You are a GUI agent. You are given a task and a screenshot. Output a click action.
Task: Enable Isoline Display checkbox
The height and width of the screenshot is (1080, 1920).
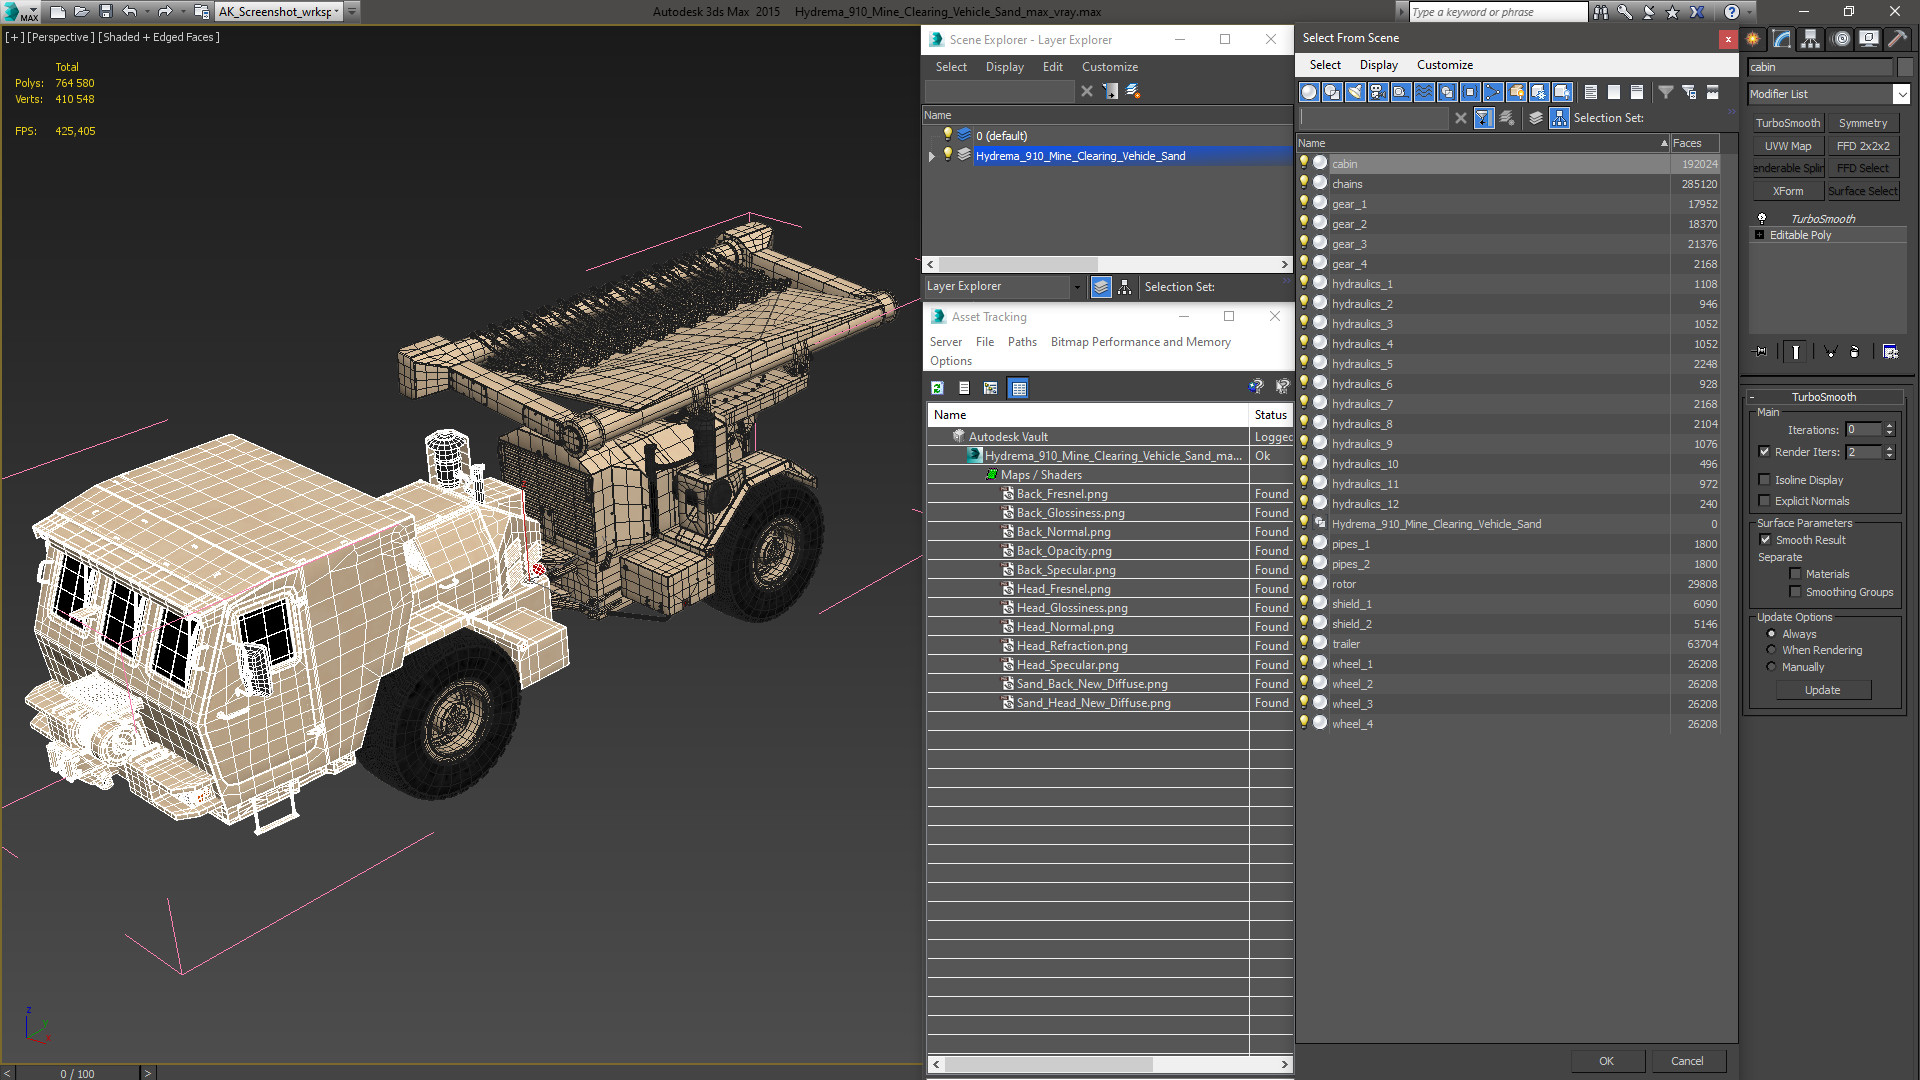[x=1765, y=480]
